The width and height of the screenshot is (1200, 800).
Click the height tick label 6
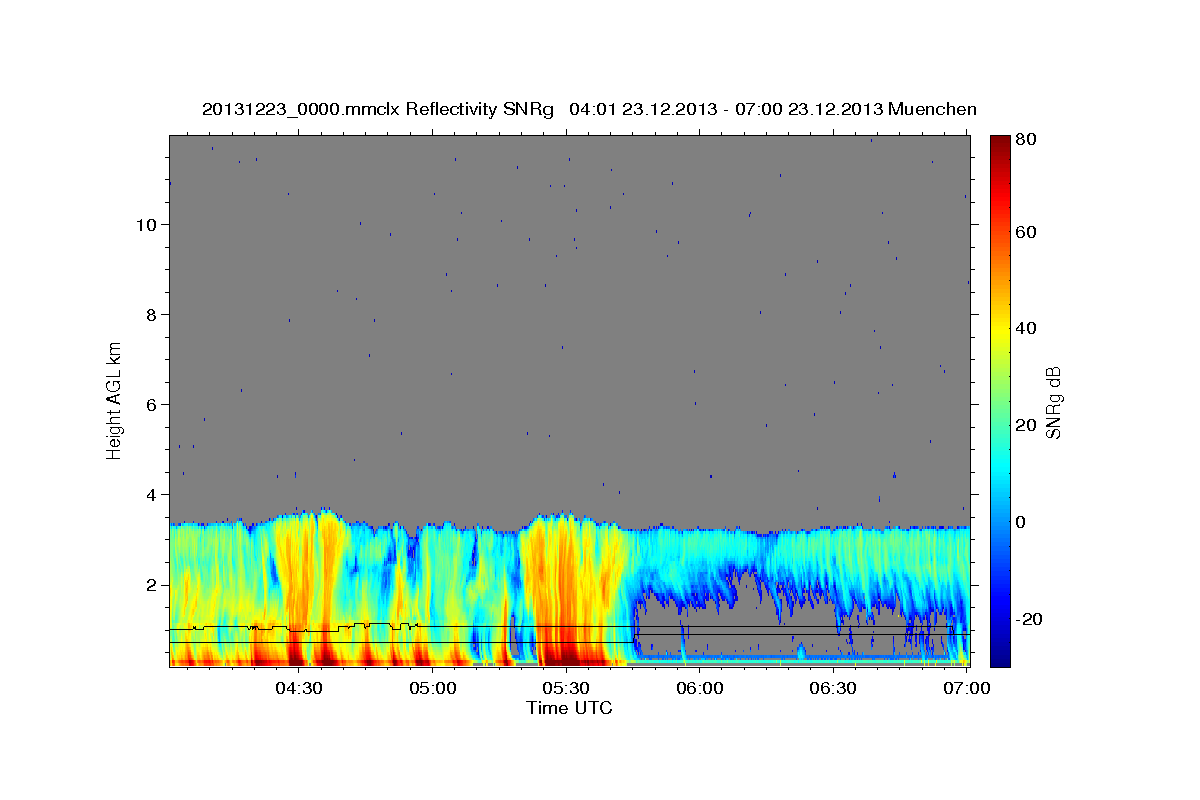pyautogui.click(x=149, y=404)
